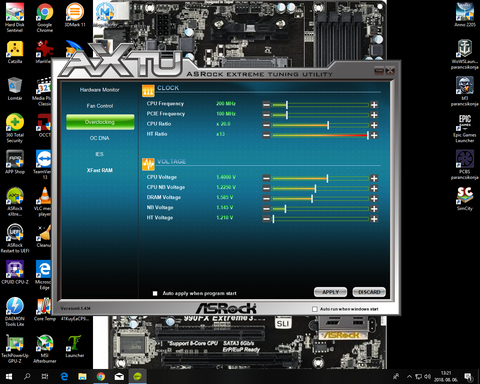This screenshot has width=480, height=384.
Task: Increase HT Ratio with plus button
Action: (x=374, y=135)
